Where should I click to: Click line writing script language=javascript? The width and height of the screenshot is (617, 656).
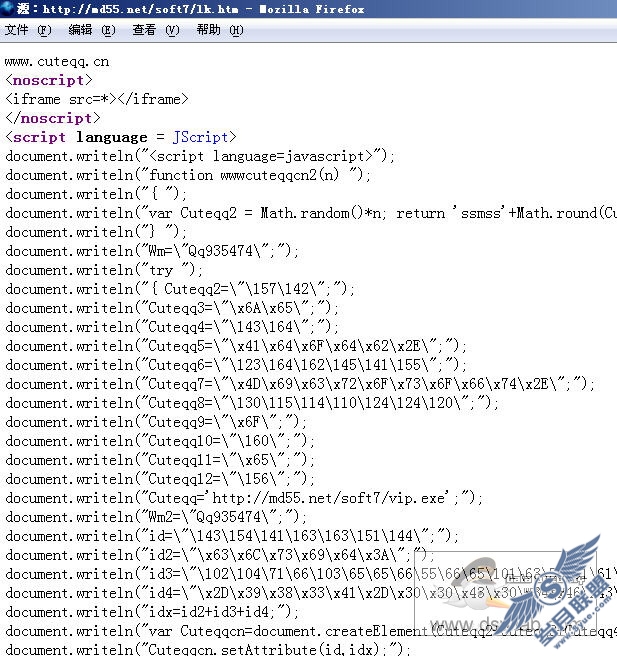200,156
